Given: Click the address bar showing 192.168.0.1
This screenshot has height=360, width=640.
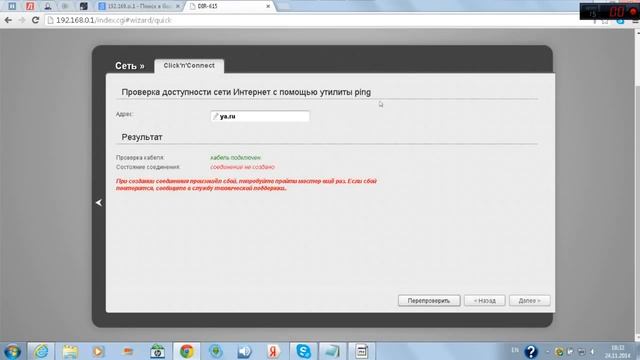Looking at the screenshot, I should tap(314, 20).
